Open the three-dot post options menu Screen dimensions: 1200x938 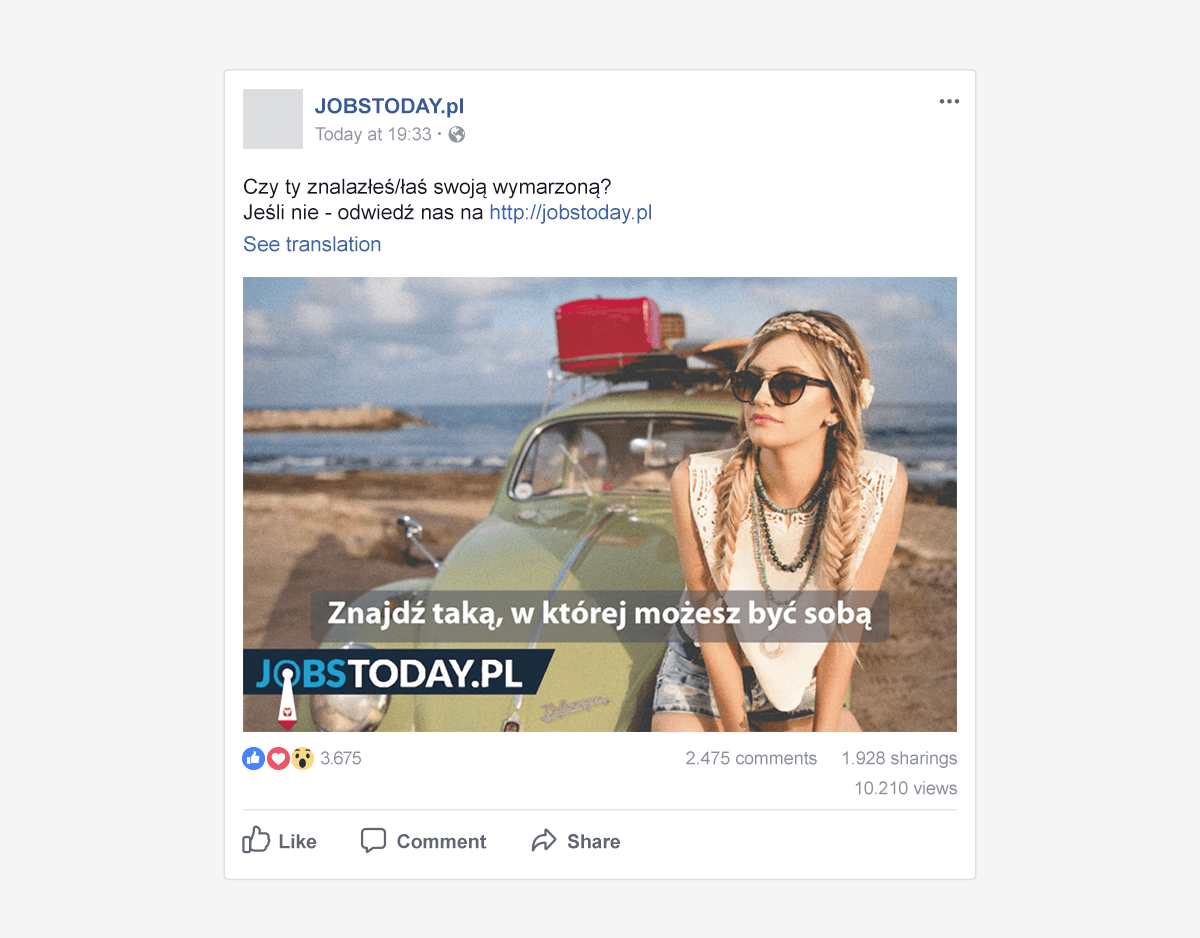point(949,102)
